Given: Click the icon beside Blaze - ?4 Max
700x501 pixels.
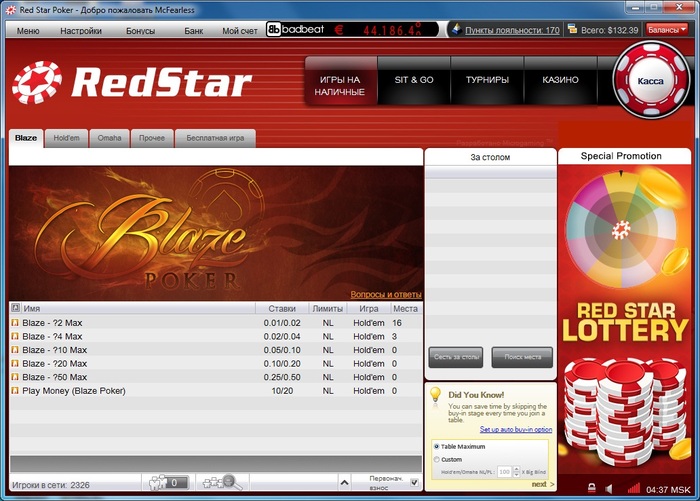Looking at the screenshot, I should click(x=15, y=336).
